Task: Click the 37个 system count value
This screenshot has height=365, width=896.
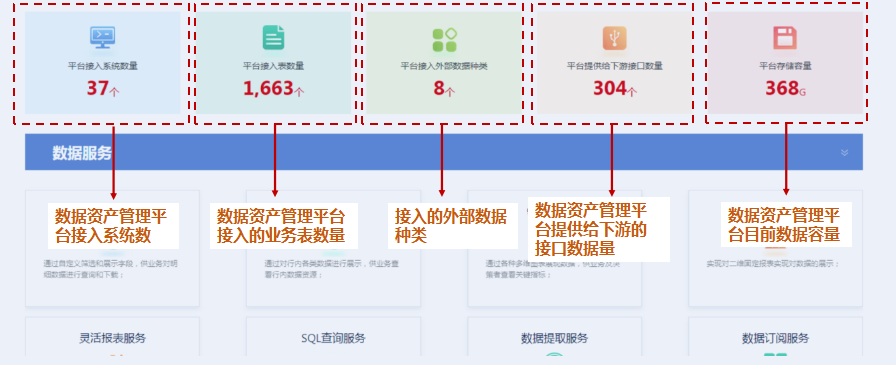Action: pyautogui.click(x=103, y=89)
